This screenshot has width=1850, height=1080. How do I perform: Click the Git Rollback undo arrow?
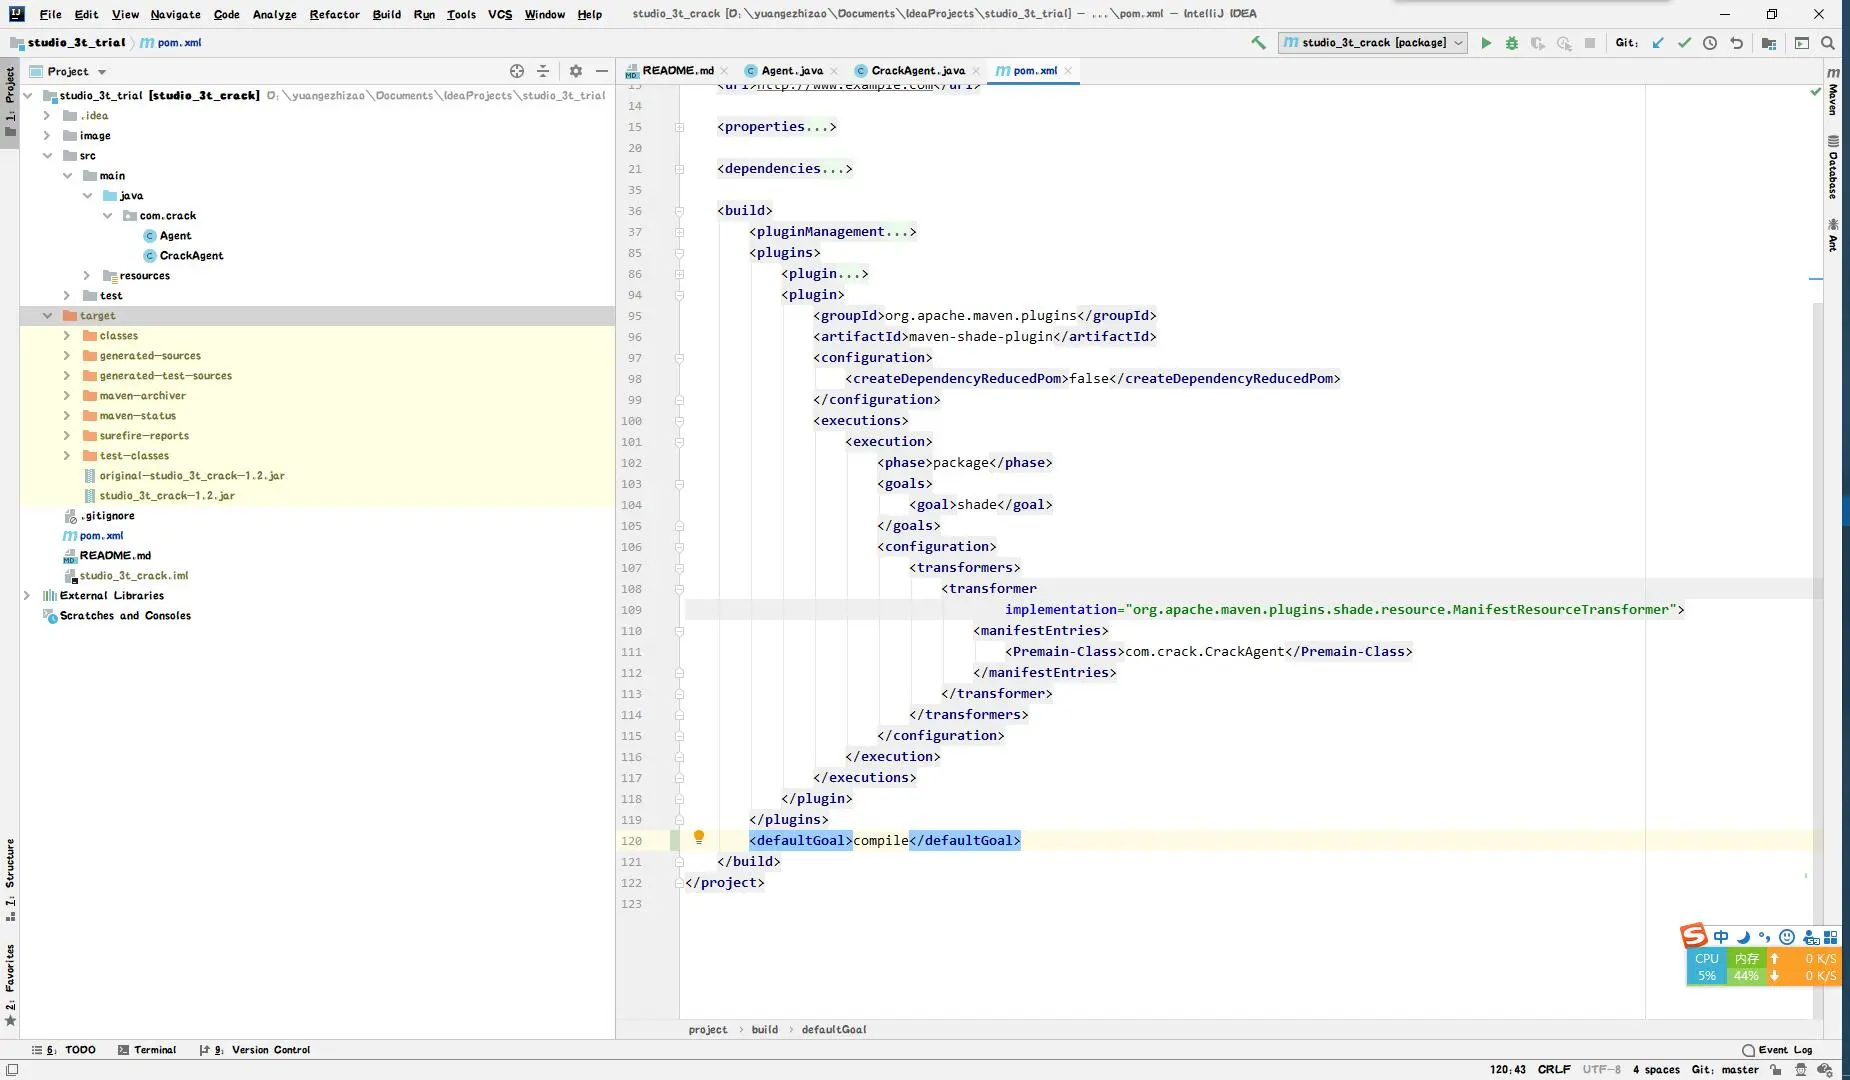pos(1737,43)
